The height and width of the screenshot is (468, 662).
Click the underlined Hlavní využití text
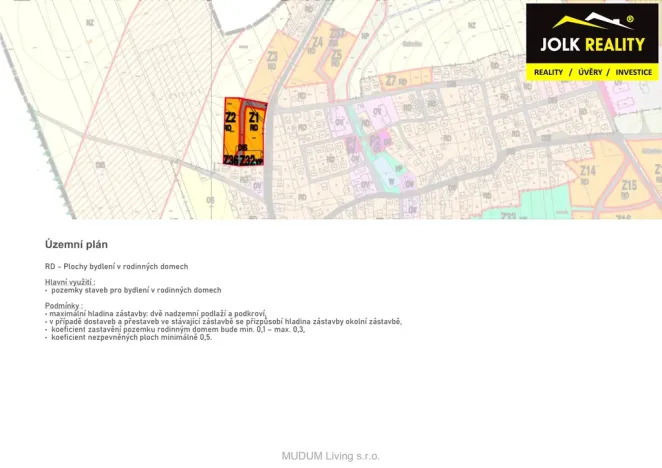click(x=70, y=282)
